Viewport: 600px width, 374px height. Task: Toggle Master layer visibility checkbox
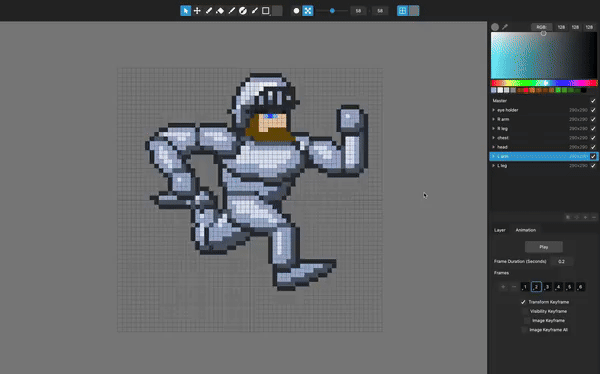[593, 101]
